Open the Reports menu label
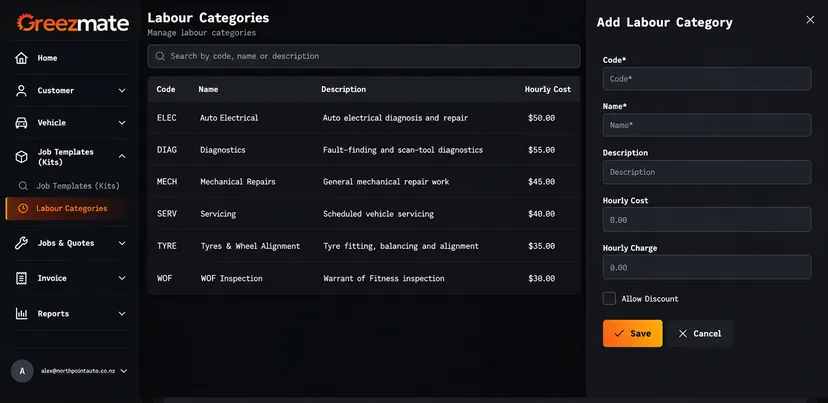The height and width of the screenshot is (403, 828). pyautogui.click(x=53, y=313)
